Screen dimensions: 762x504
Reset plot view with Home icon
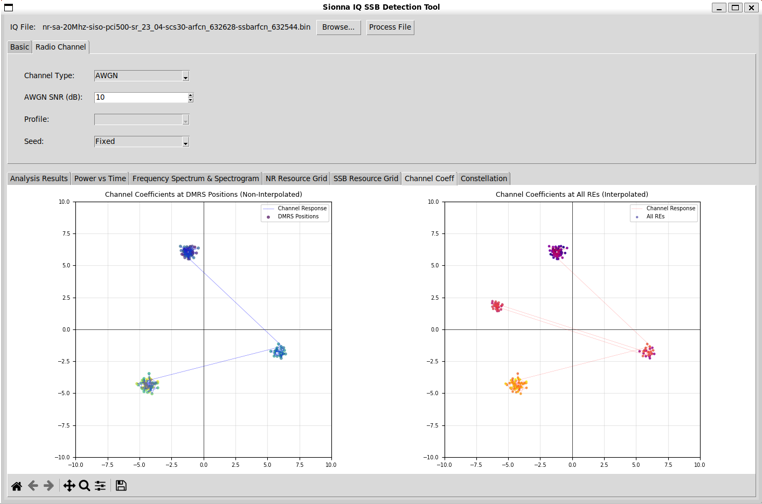[x=16, y=486]
